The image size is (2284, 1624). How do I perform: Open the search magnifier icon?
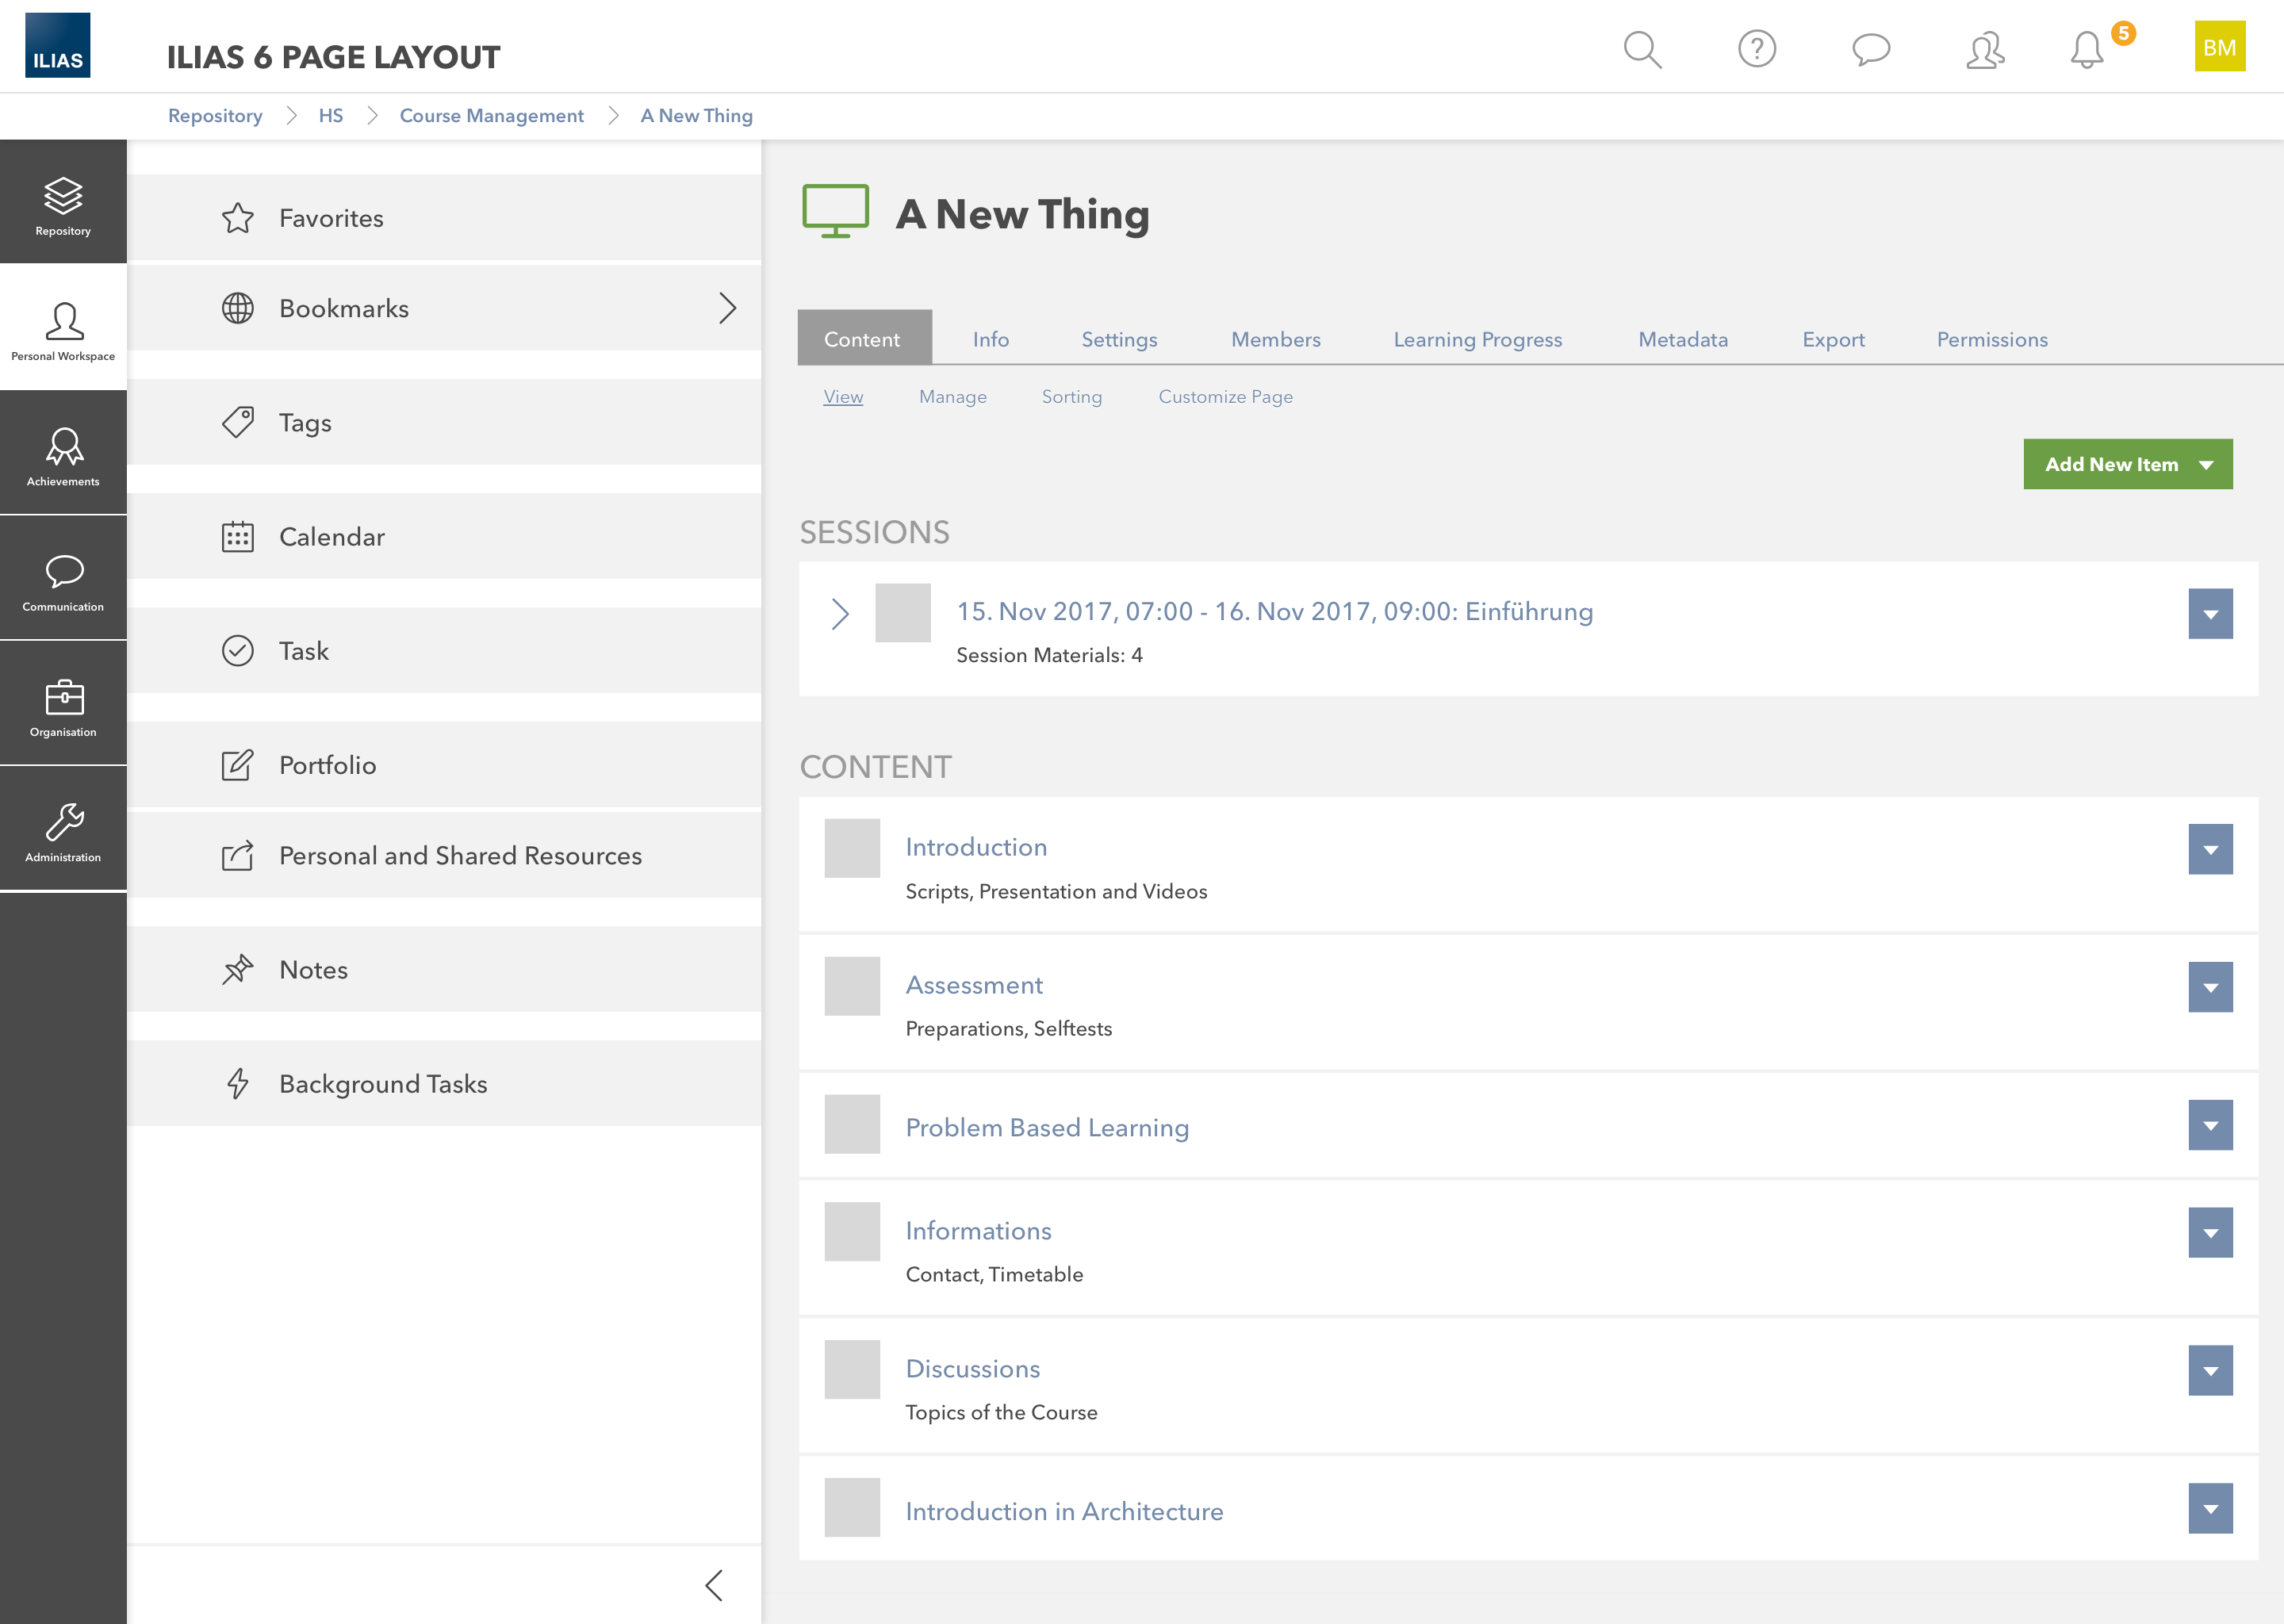(x=1642, y=49)
